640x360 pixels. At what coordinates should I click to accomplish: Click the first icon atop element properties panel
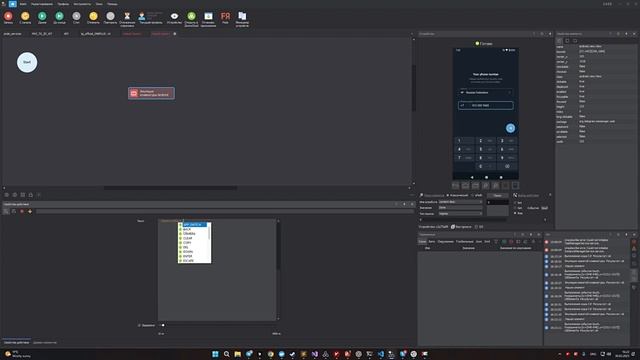click(x=559, y=41)
